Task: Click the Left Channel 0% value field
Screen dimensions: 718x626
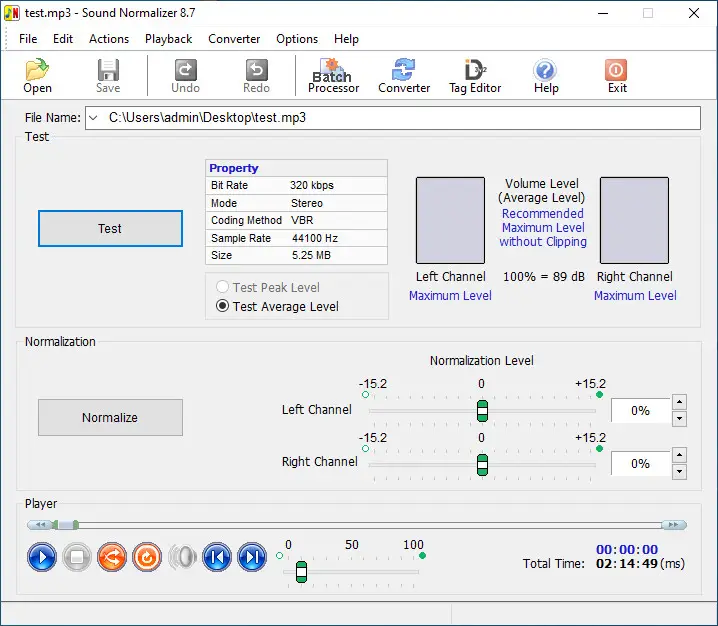Action: [x=641, y=410]
